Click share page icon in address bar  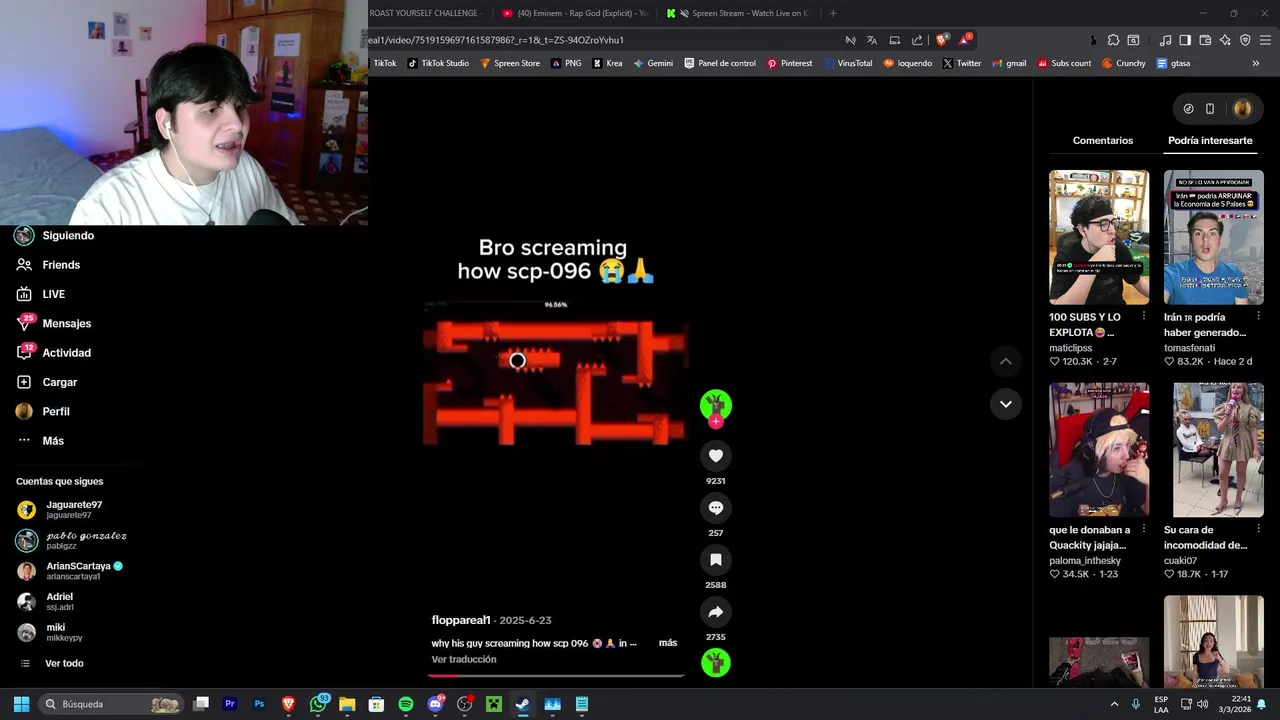pyautogui.click(x=917, y=40)
